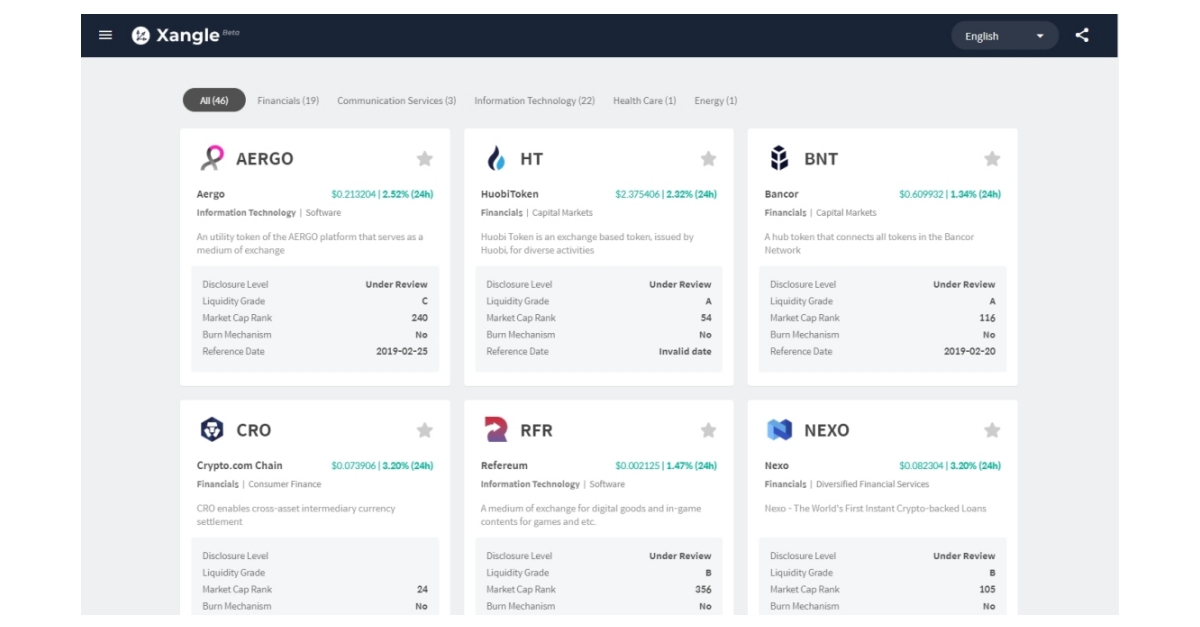Viewport: 1200px width, 627px height.
Task: Toggle the star on the NEXO card
Action: [992, 429]
